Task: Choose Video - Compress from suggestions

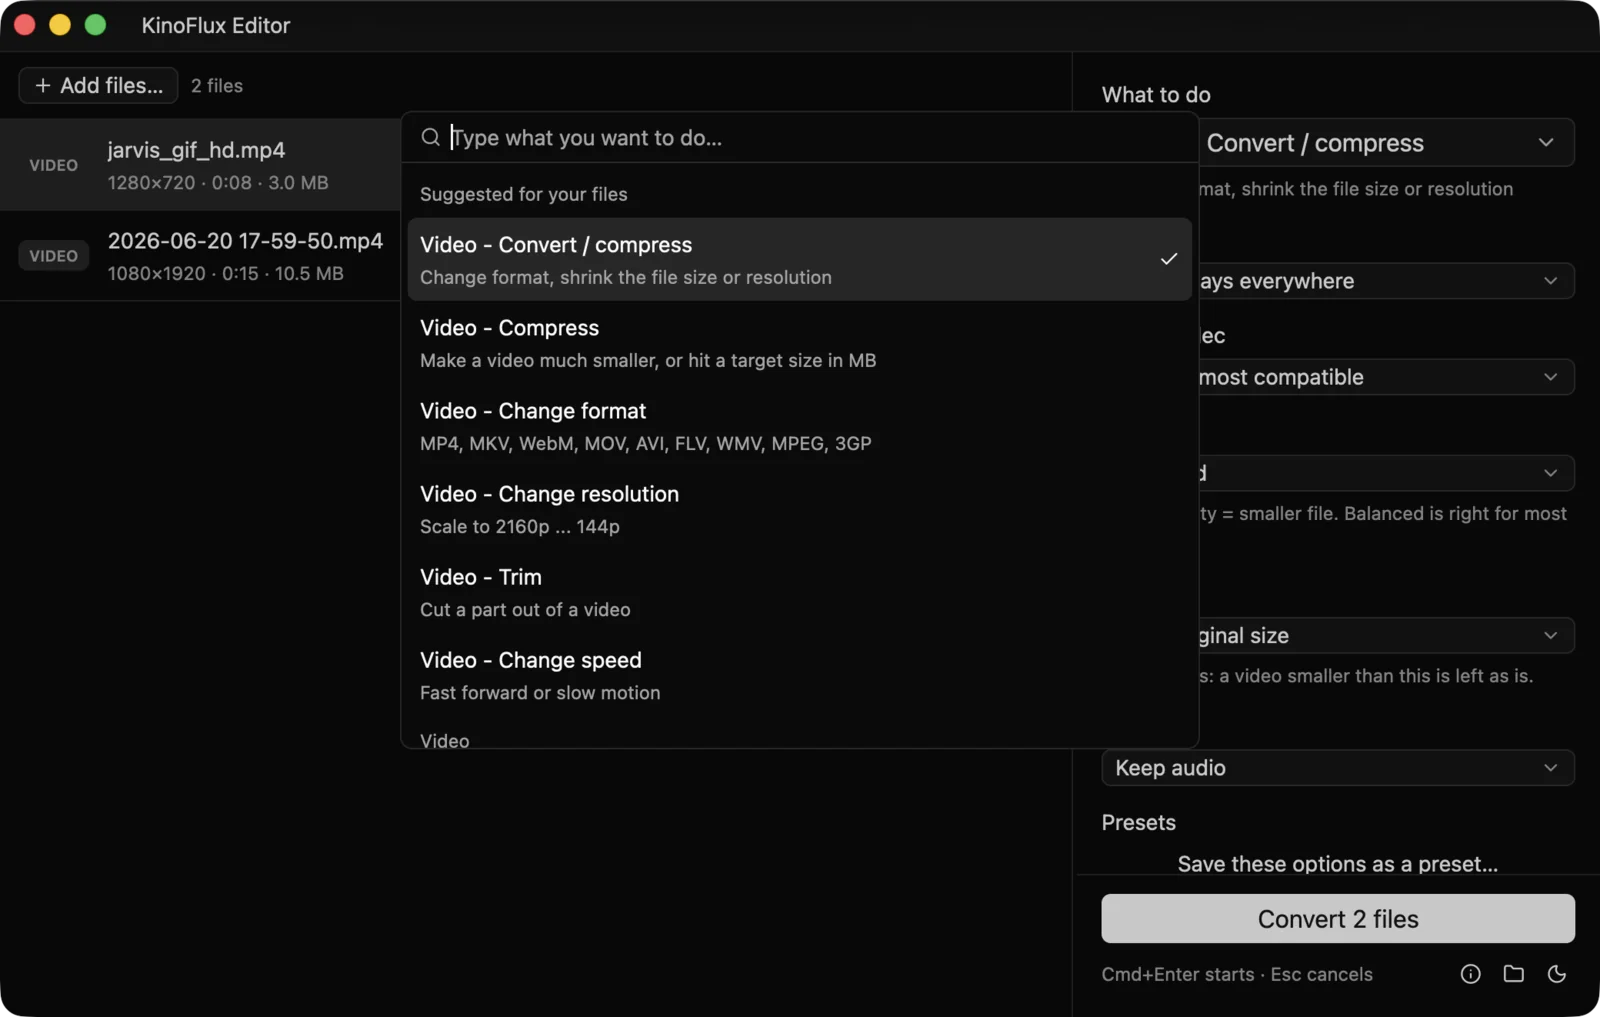Action: pos(799,343)
